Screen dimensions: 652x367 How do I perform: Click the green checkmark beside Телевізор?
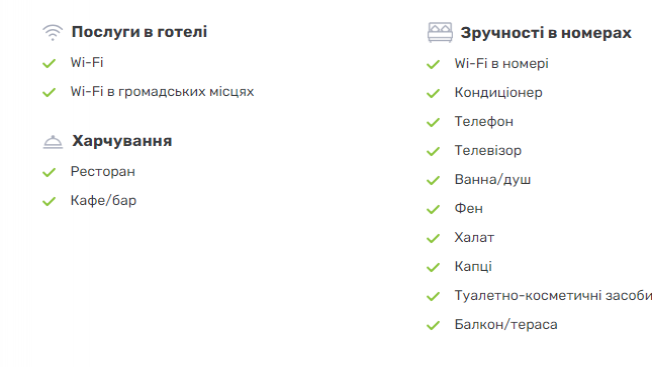coord(433,151)
